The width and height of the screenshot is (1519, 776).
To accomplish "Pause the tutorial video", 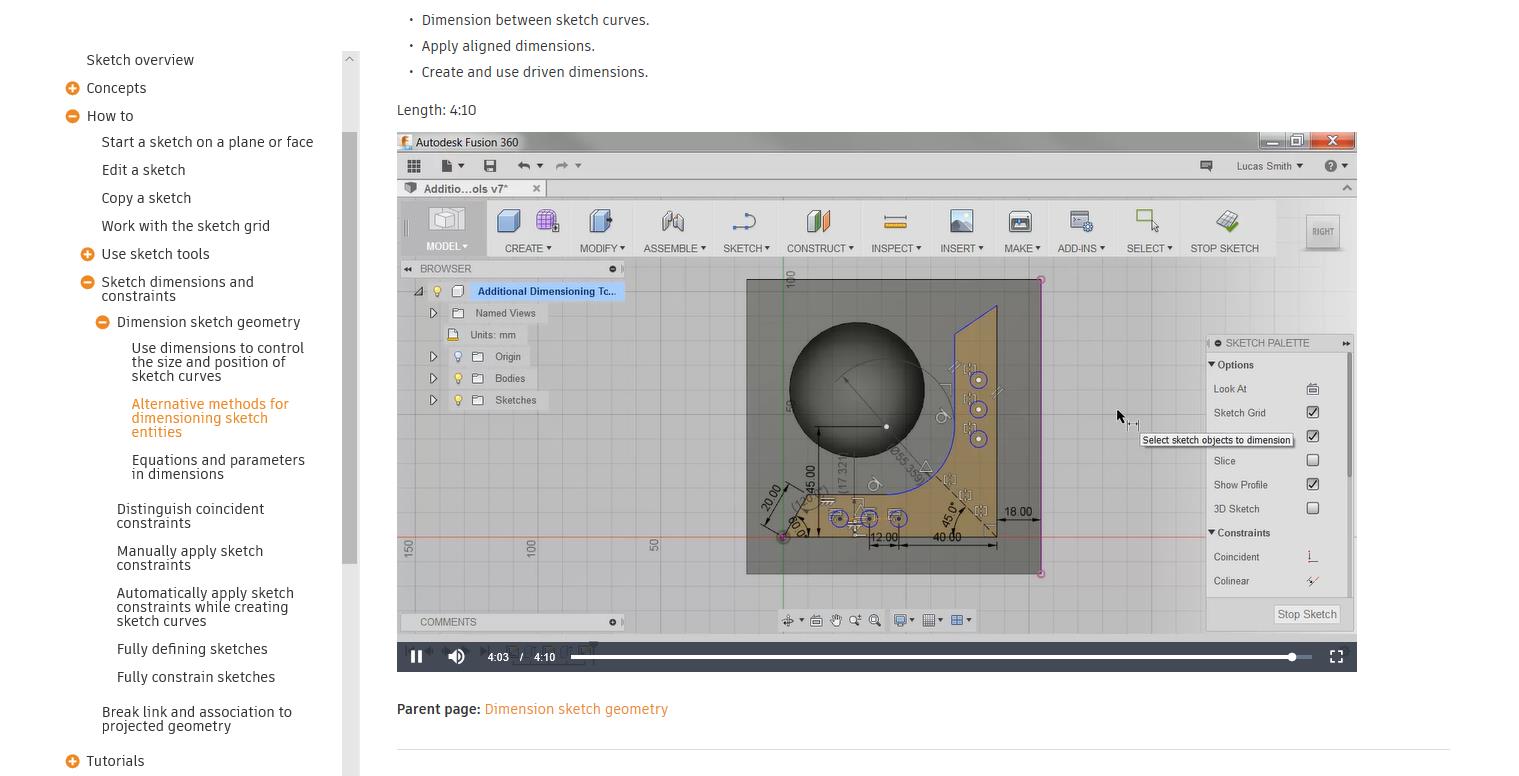I will pyautogui.click(x=416, y=656).
